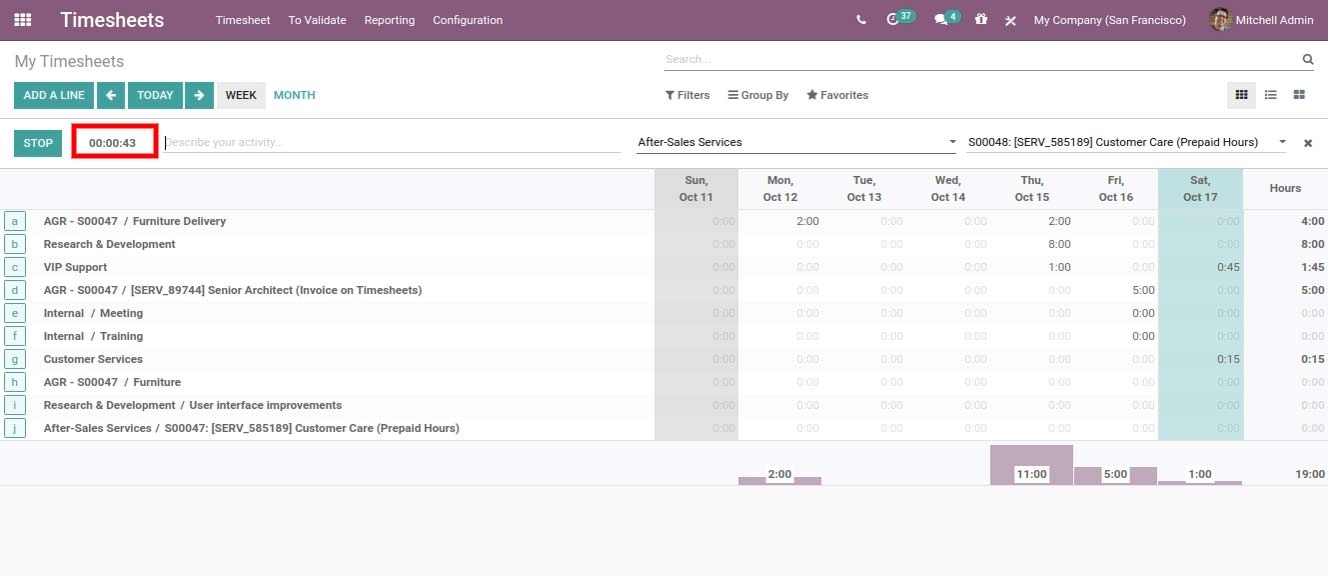Image resolution: width=1328 pixels, height=576 pixels.
Task: Click the ADD A LINE button
Action: coord(54,95)
